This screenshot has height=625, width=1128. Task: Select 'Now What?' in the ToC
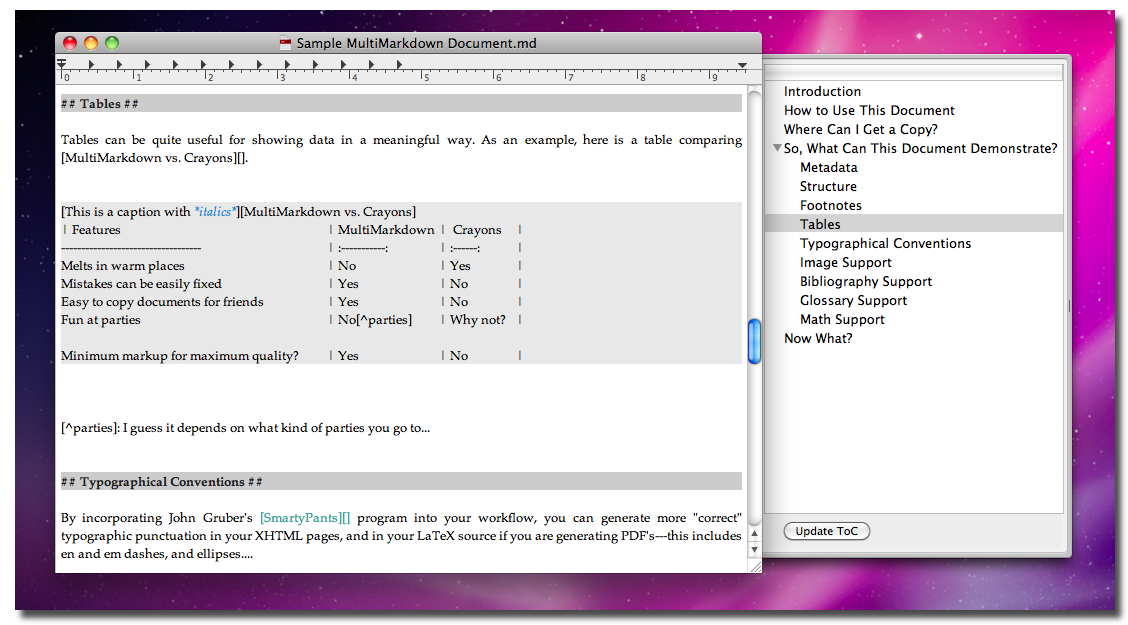(818, 339)
